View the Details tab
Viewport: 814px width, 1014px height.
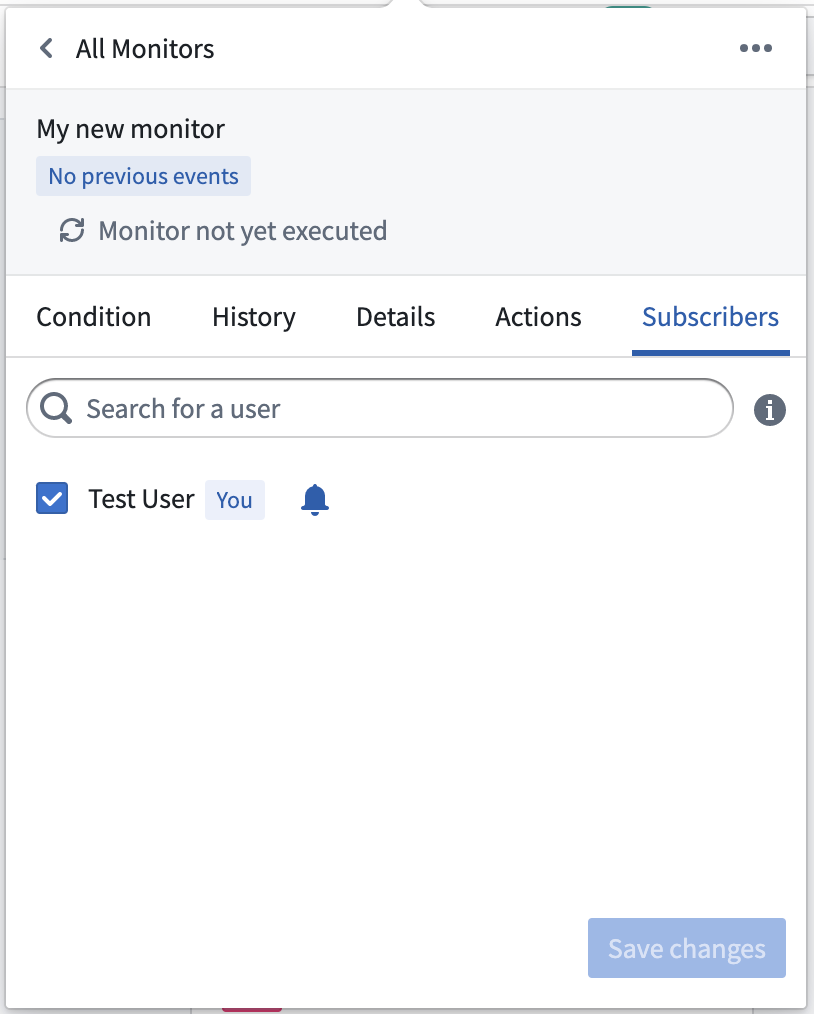pos(396,317)
